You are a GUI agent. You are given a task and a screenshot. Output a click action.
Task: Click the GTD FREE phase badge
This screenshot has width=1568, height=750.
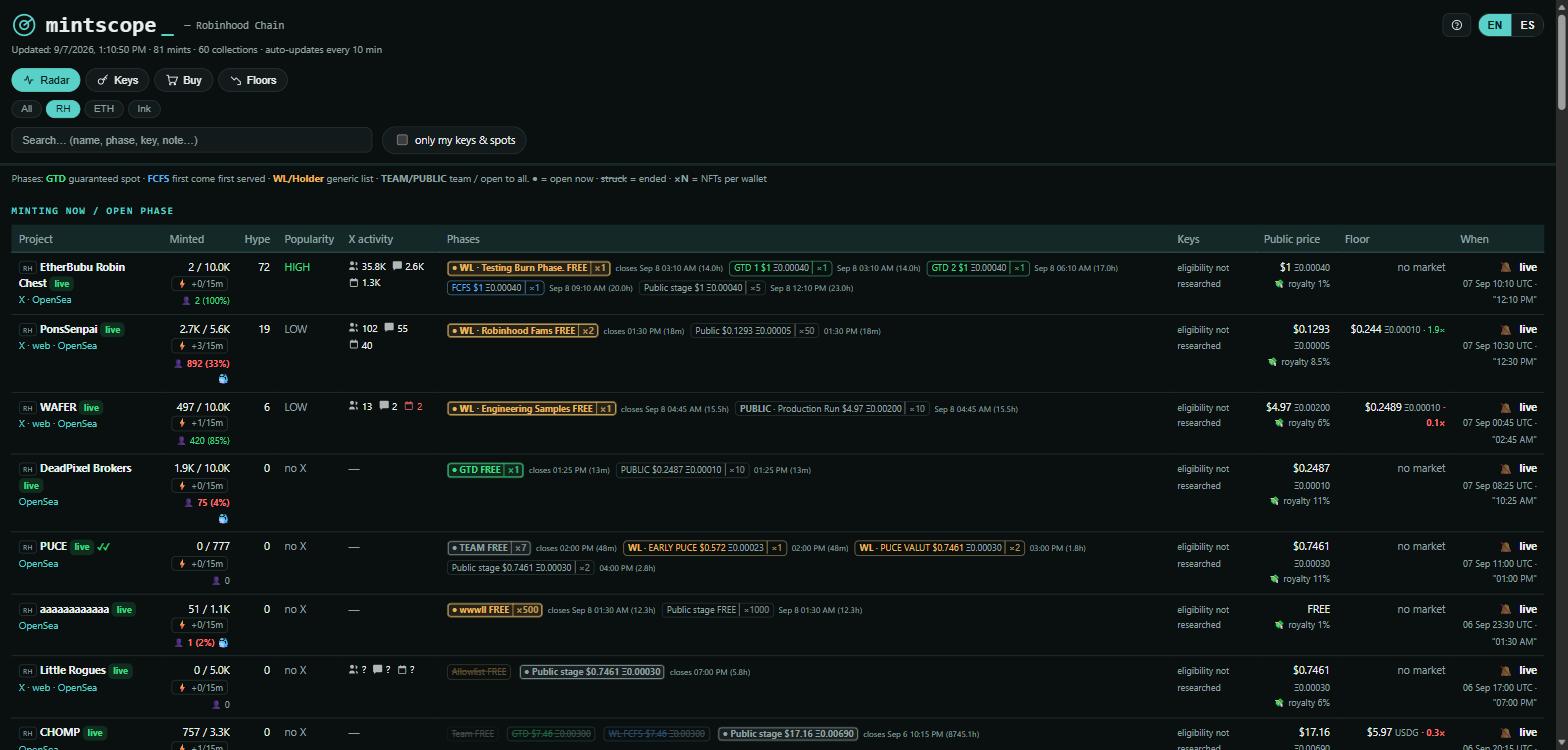(485, 470)
